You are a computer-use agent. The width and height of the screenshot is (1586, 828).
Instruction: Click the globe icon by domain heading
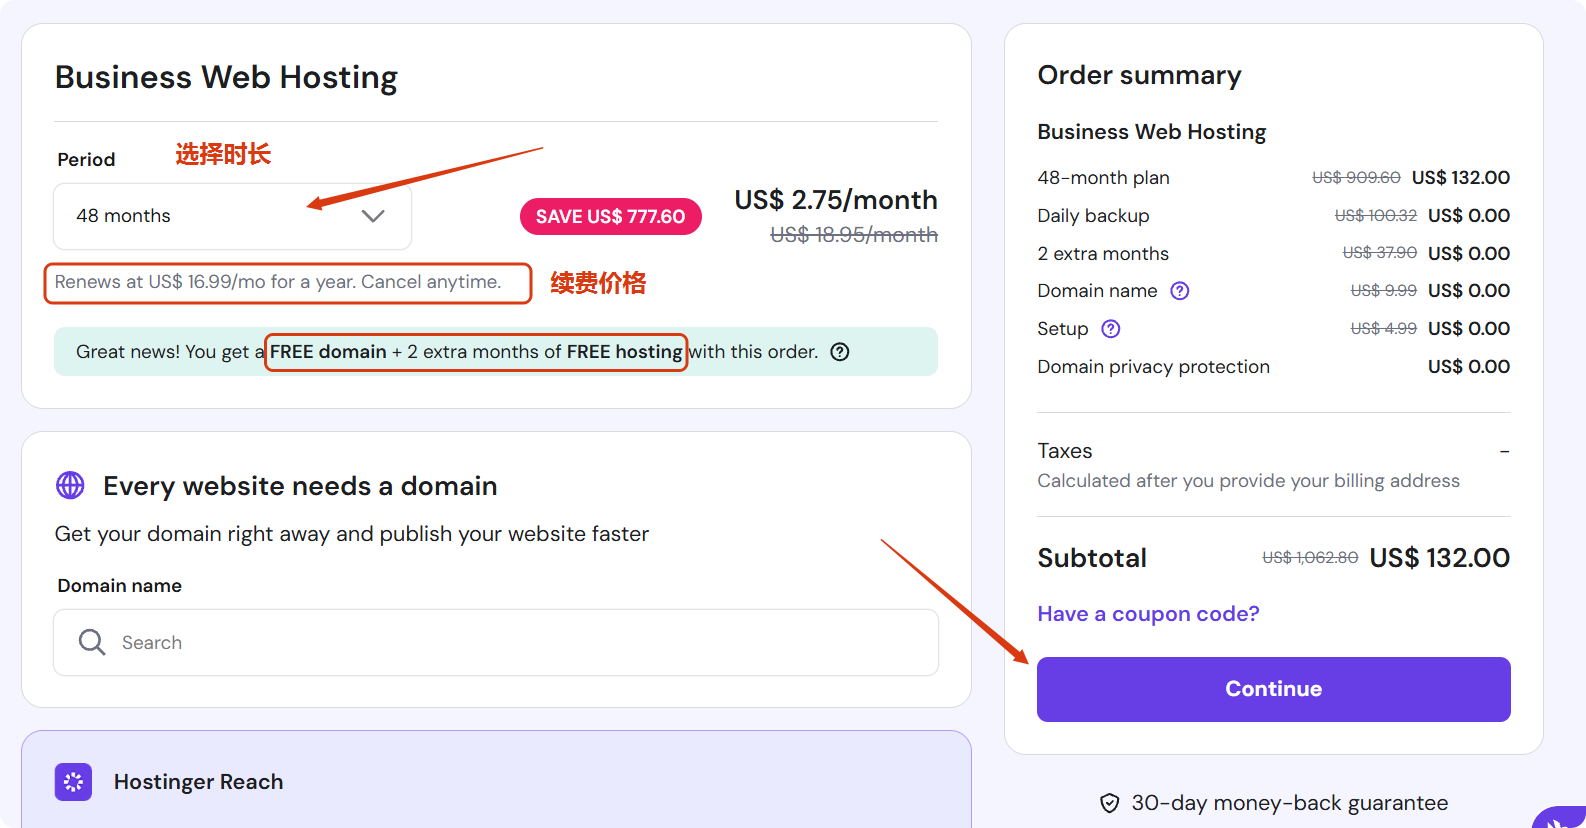[70, 486]
